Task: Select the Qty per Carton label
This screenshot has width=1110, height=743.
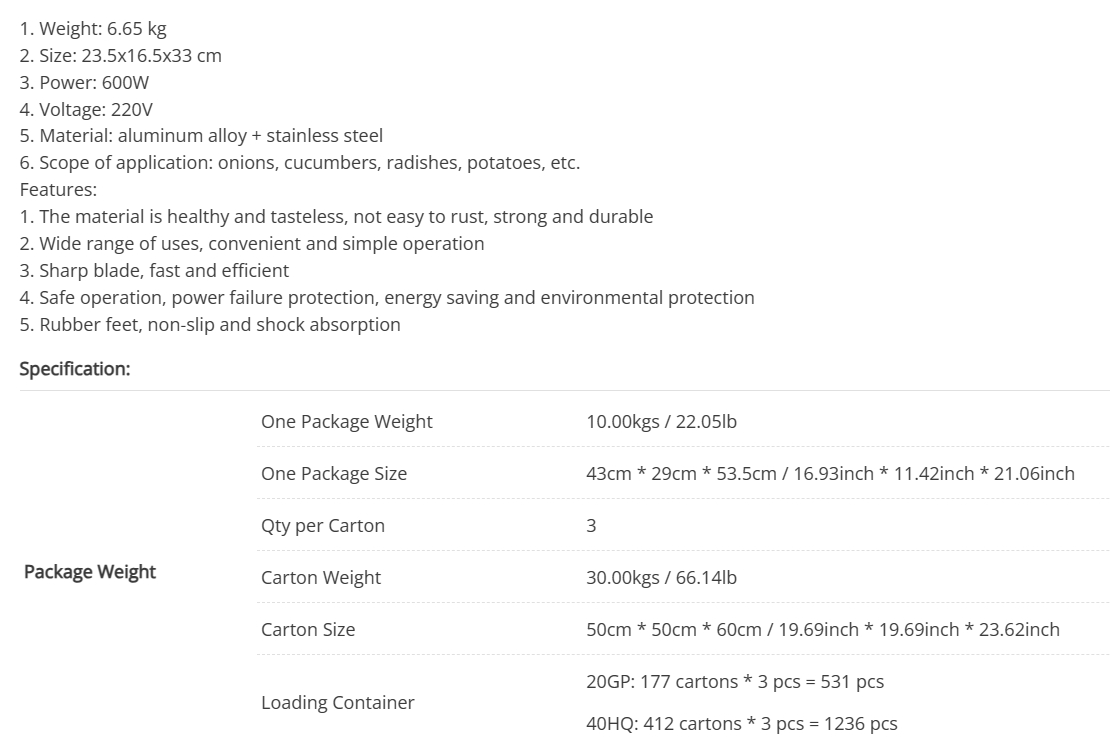Action: pyautogui.click(x=323, y=526)
